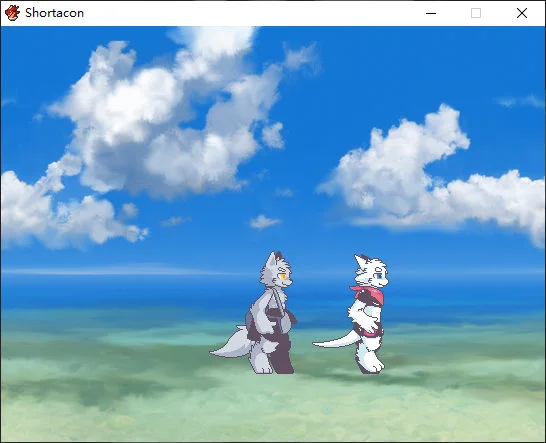The width and height of the screenshot is (546, 443).
Task: Click the disabled maximize button
Action: click(x=476, y=13)
